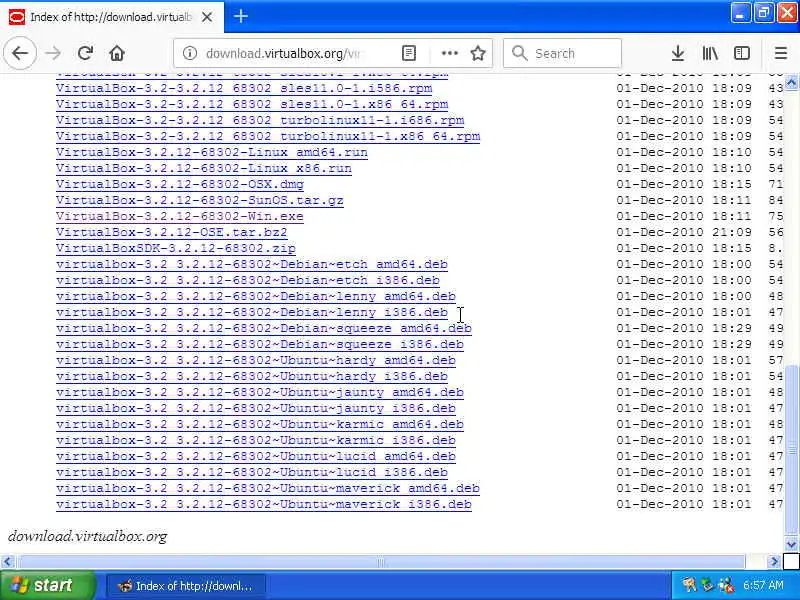Open the Debian~etch_amd64.deb link
This screenshot has height=600, width=800.
252,264
